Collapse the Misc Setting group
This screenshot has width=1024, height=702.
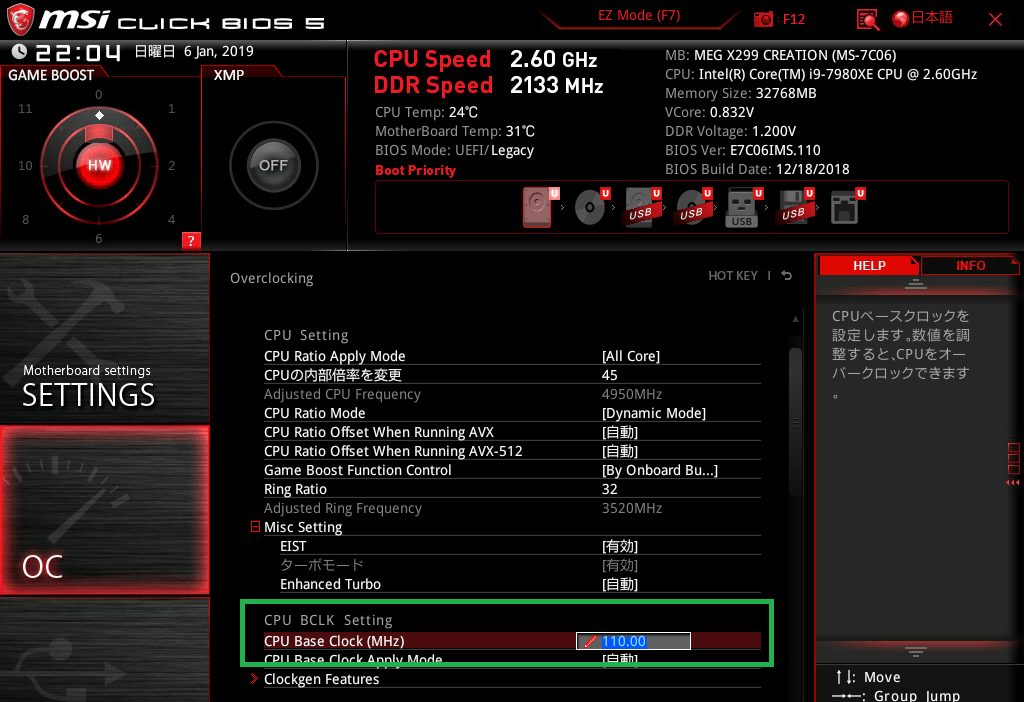255,526
